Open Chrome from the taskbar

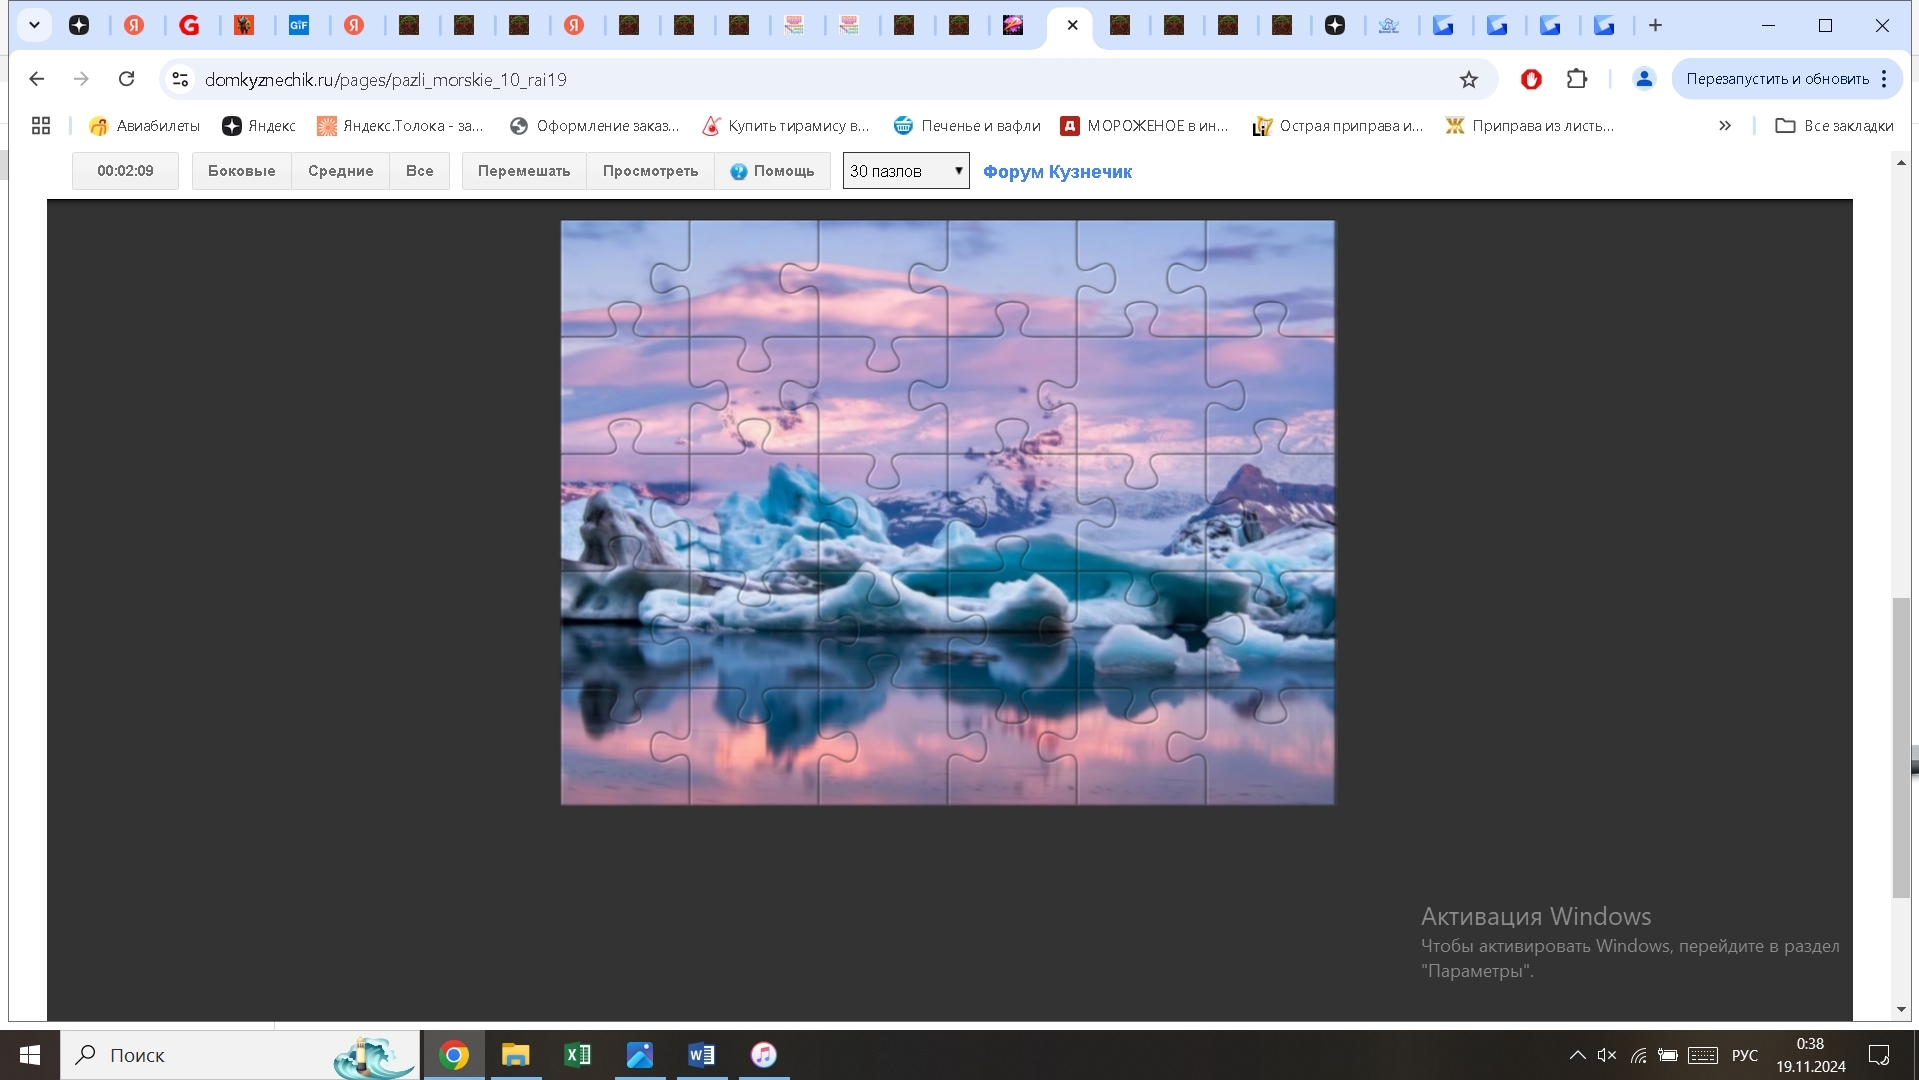pos(454,1055)
